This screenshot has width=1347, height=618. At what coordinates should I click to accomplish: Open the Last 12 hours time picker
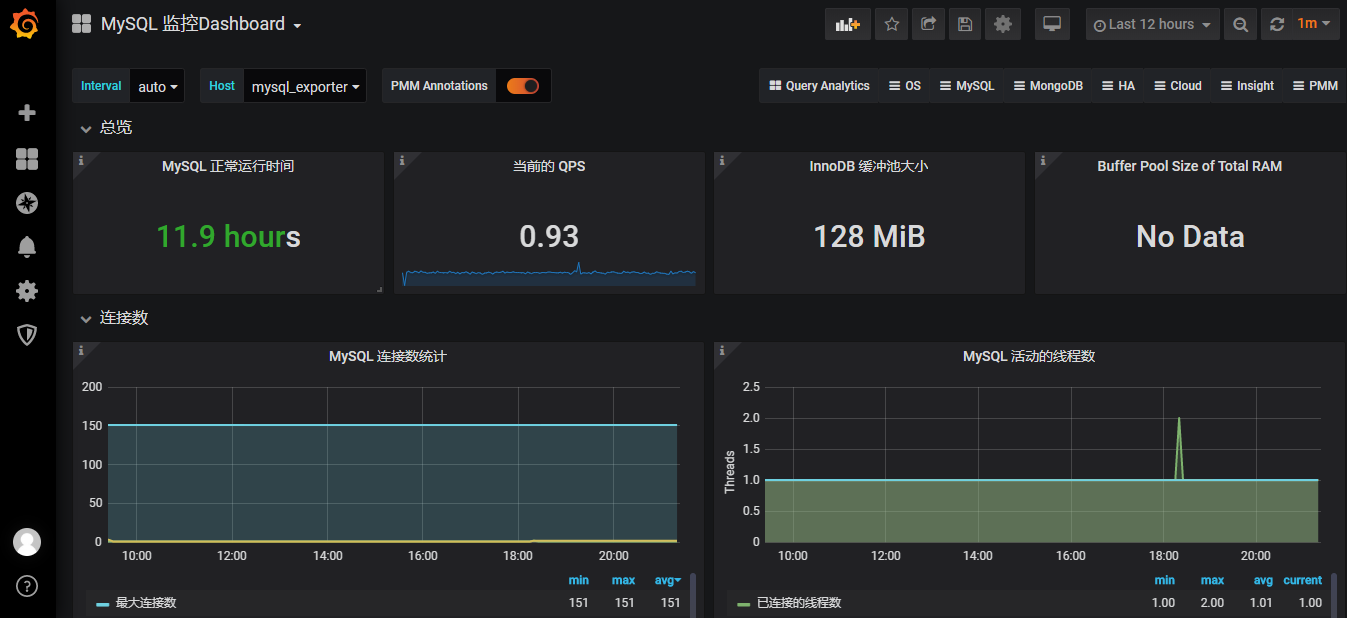pyautogui.click(x=1152, y=24)
